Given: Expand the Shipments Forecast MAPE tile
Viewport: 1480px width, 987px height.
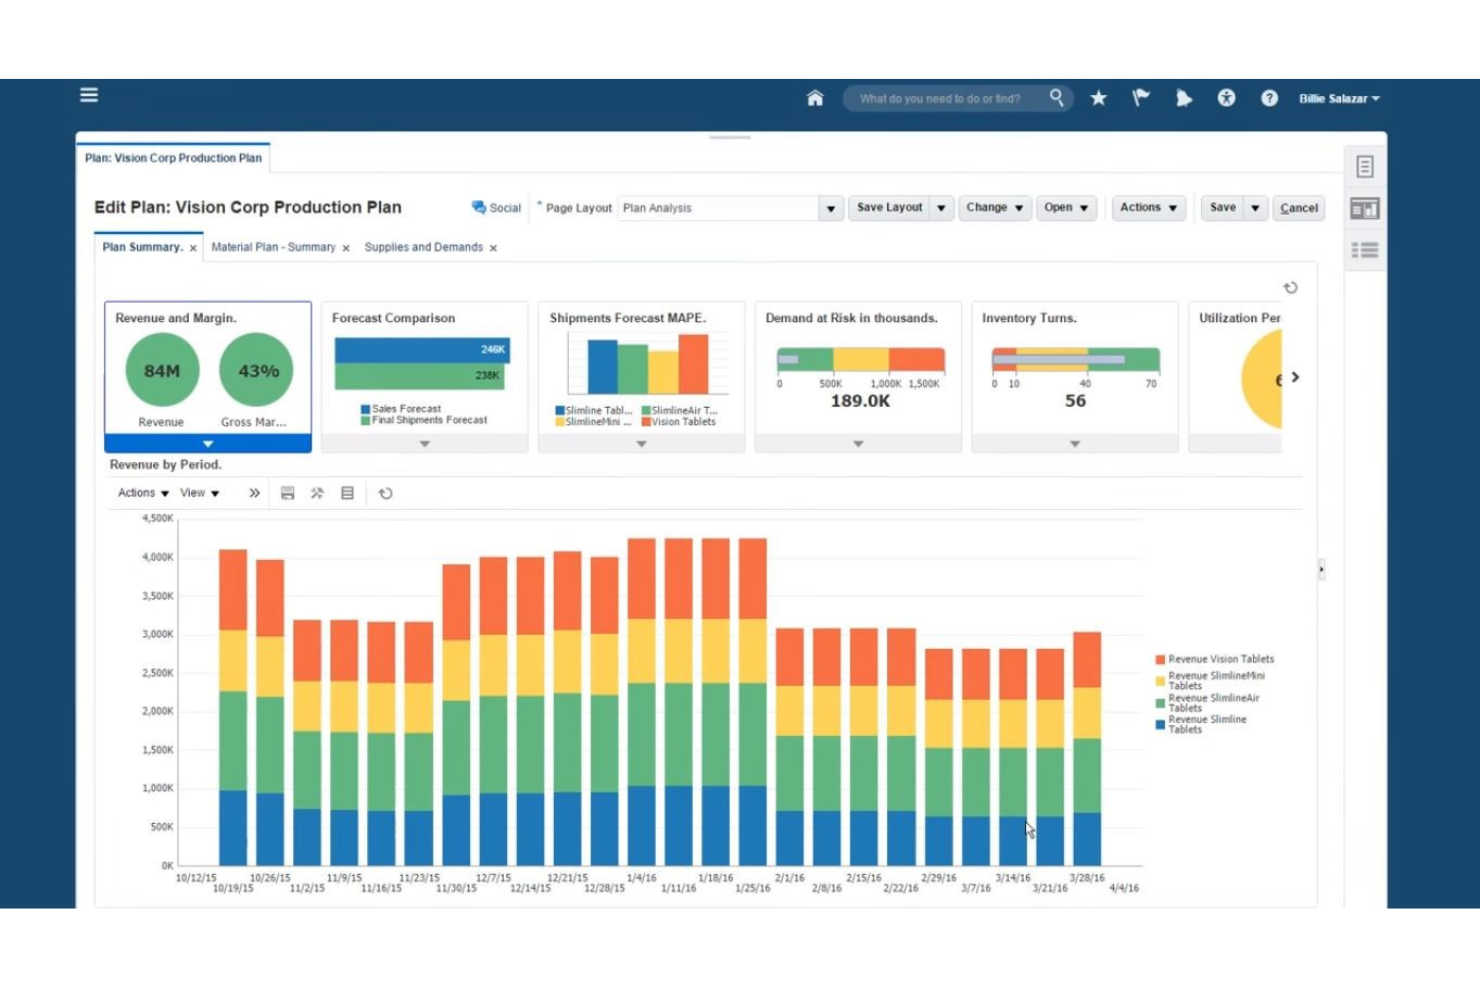Looking at the screenshot, I should point(642,444).
